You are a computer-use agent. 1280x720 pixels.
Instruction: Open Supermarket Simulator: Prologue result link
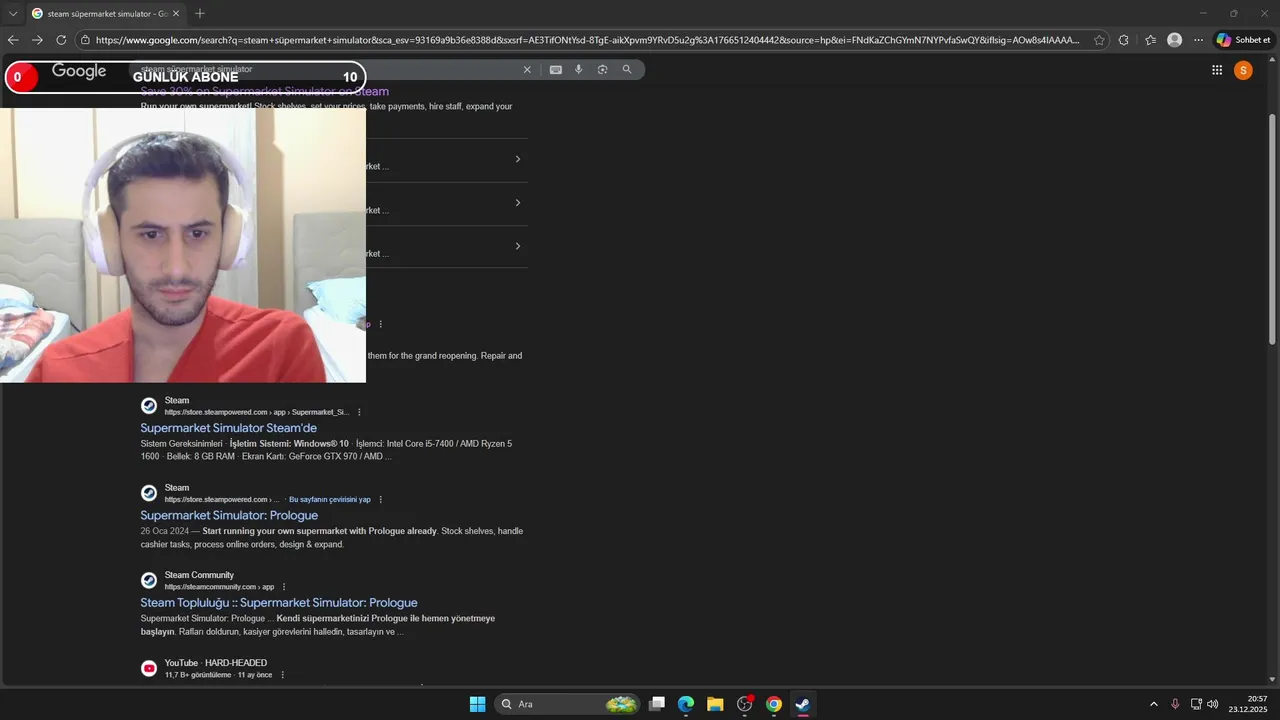point(229,515)
